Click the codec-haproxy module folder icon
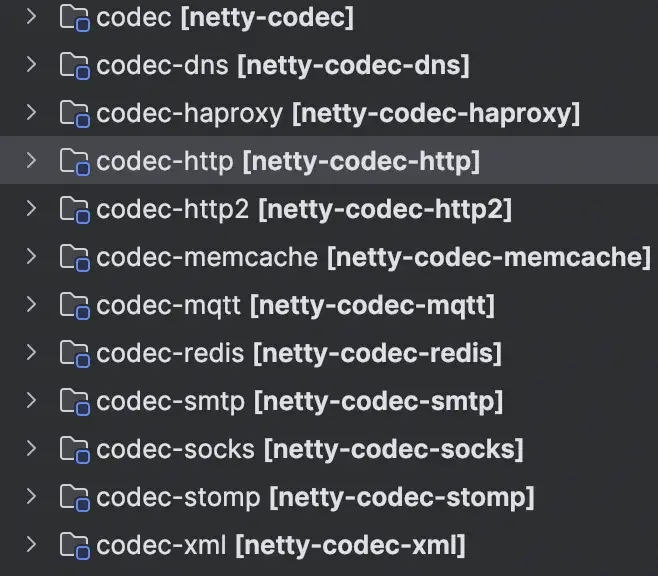 pos(75,113)
